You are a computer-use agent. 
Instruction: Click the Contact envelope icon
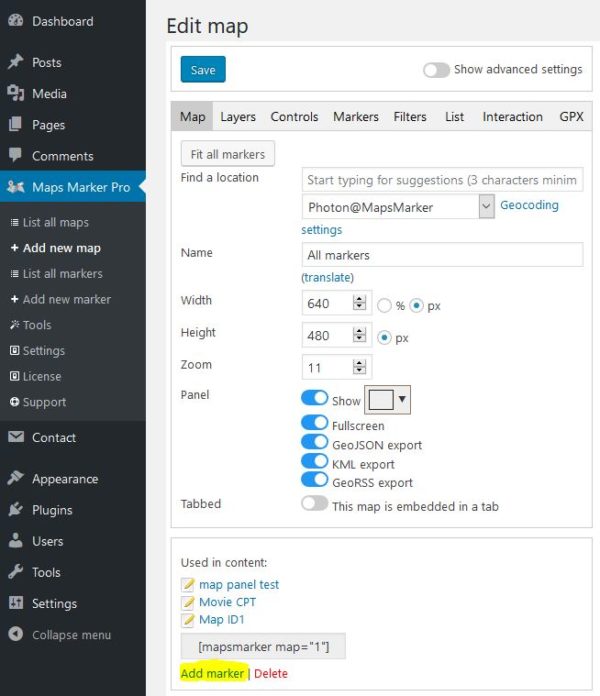pyautogui.click(x=16, y=437)
